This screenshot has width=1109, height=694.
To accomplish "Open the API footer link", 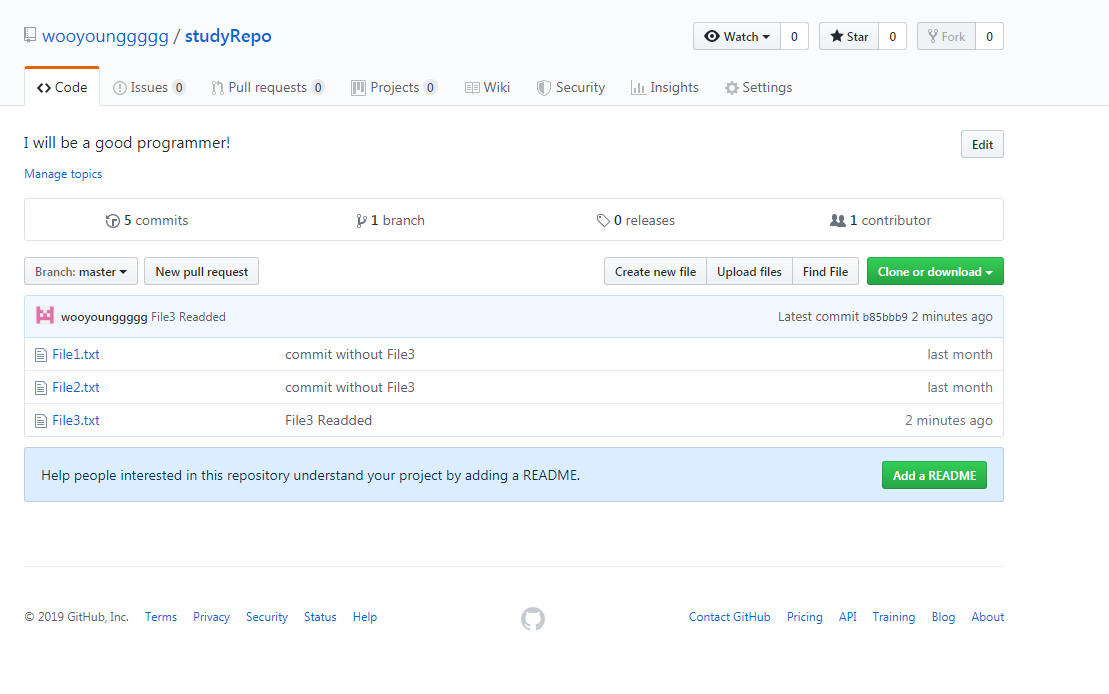I will click(847, 617).
